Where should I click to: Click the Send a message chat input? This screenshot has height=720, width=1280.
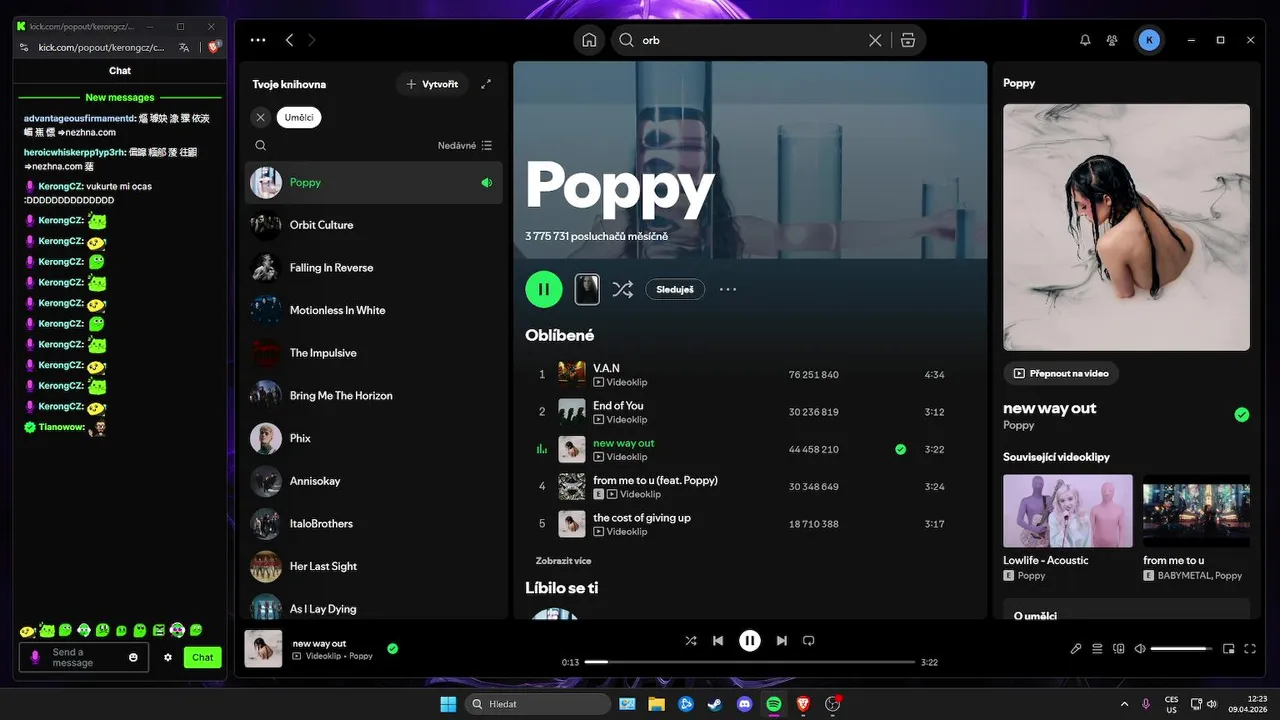point(84,657)
